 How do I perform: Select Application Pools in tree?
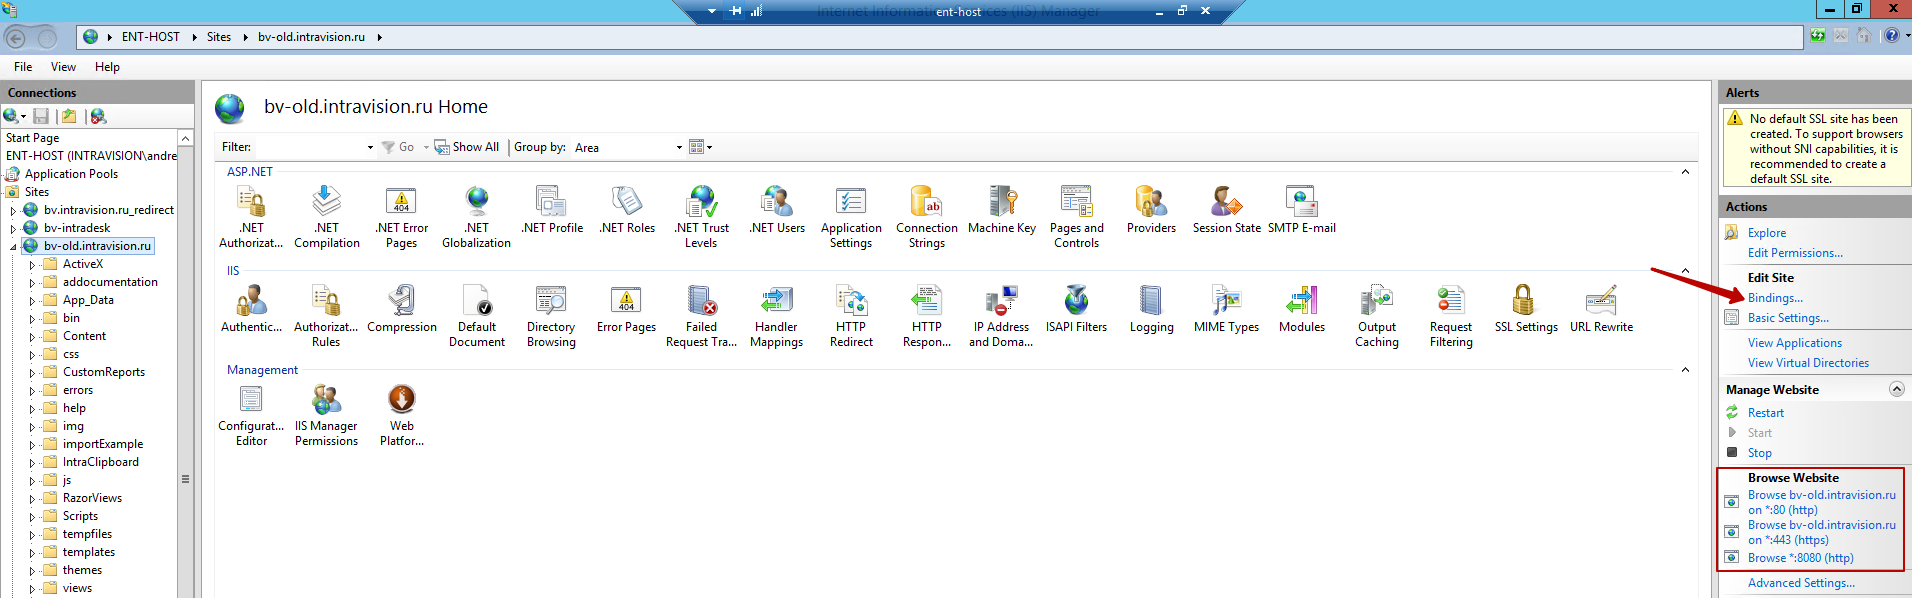pyautogui.click(x=71, y=174)
